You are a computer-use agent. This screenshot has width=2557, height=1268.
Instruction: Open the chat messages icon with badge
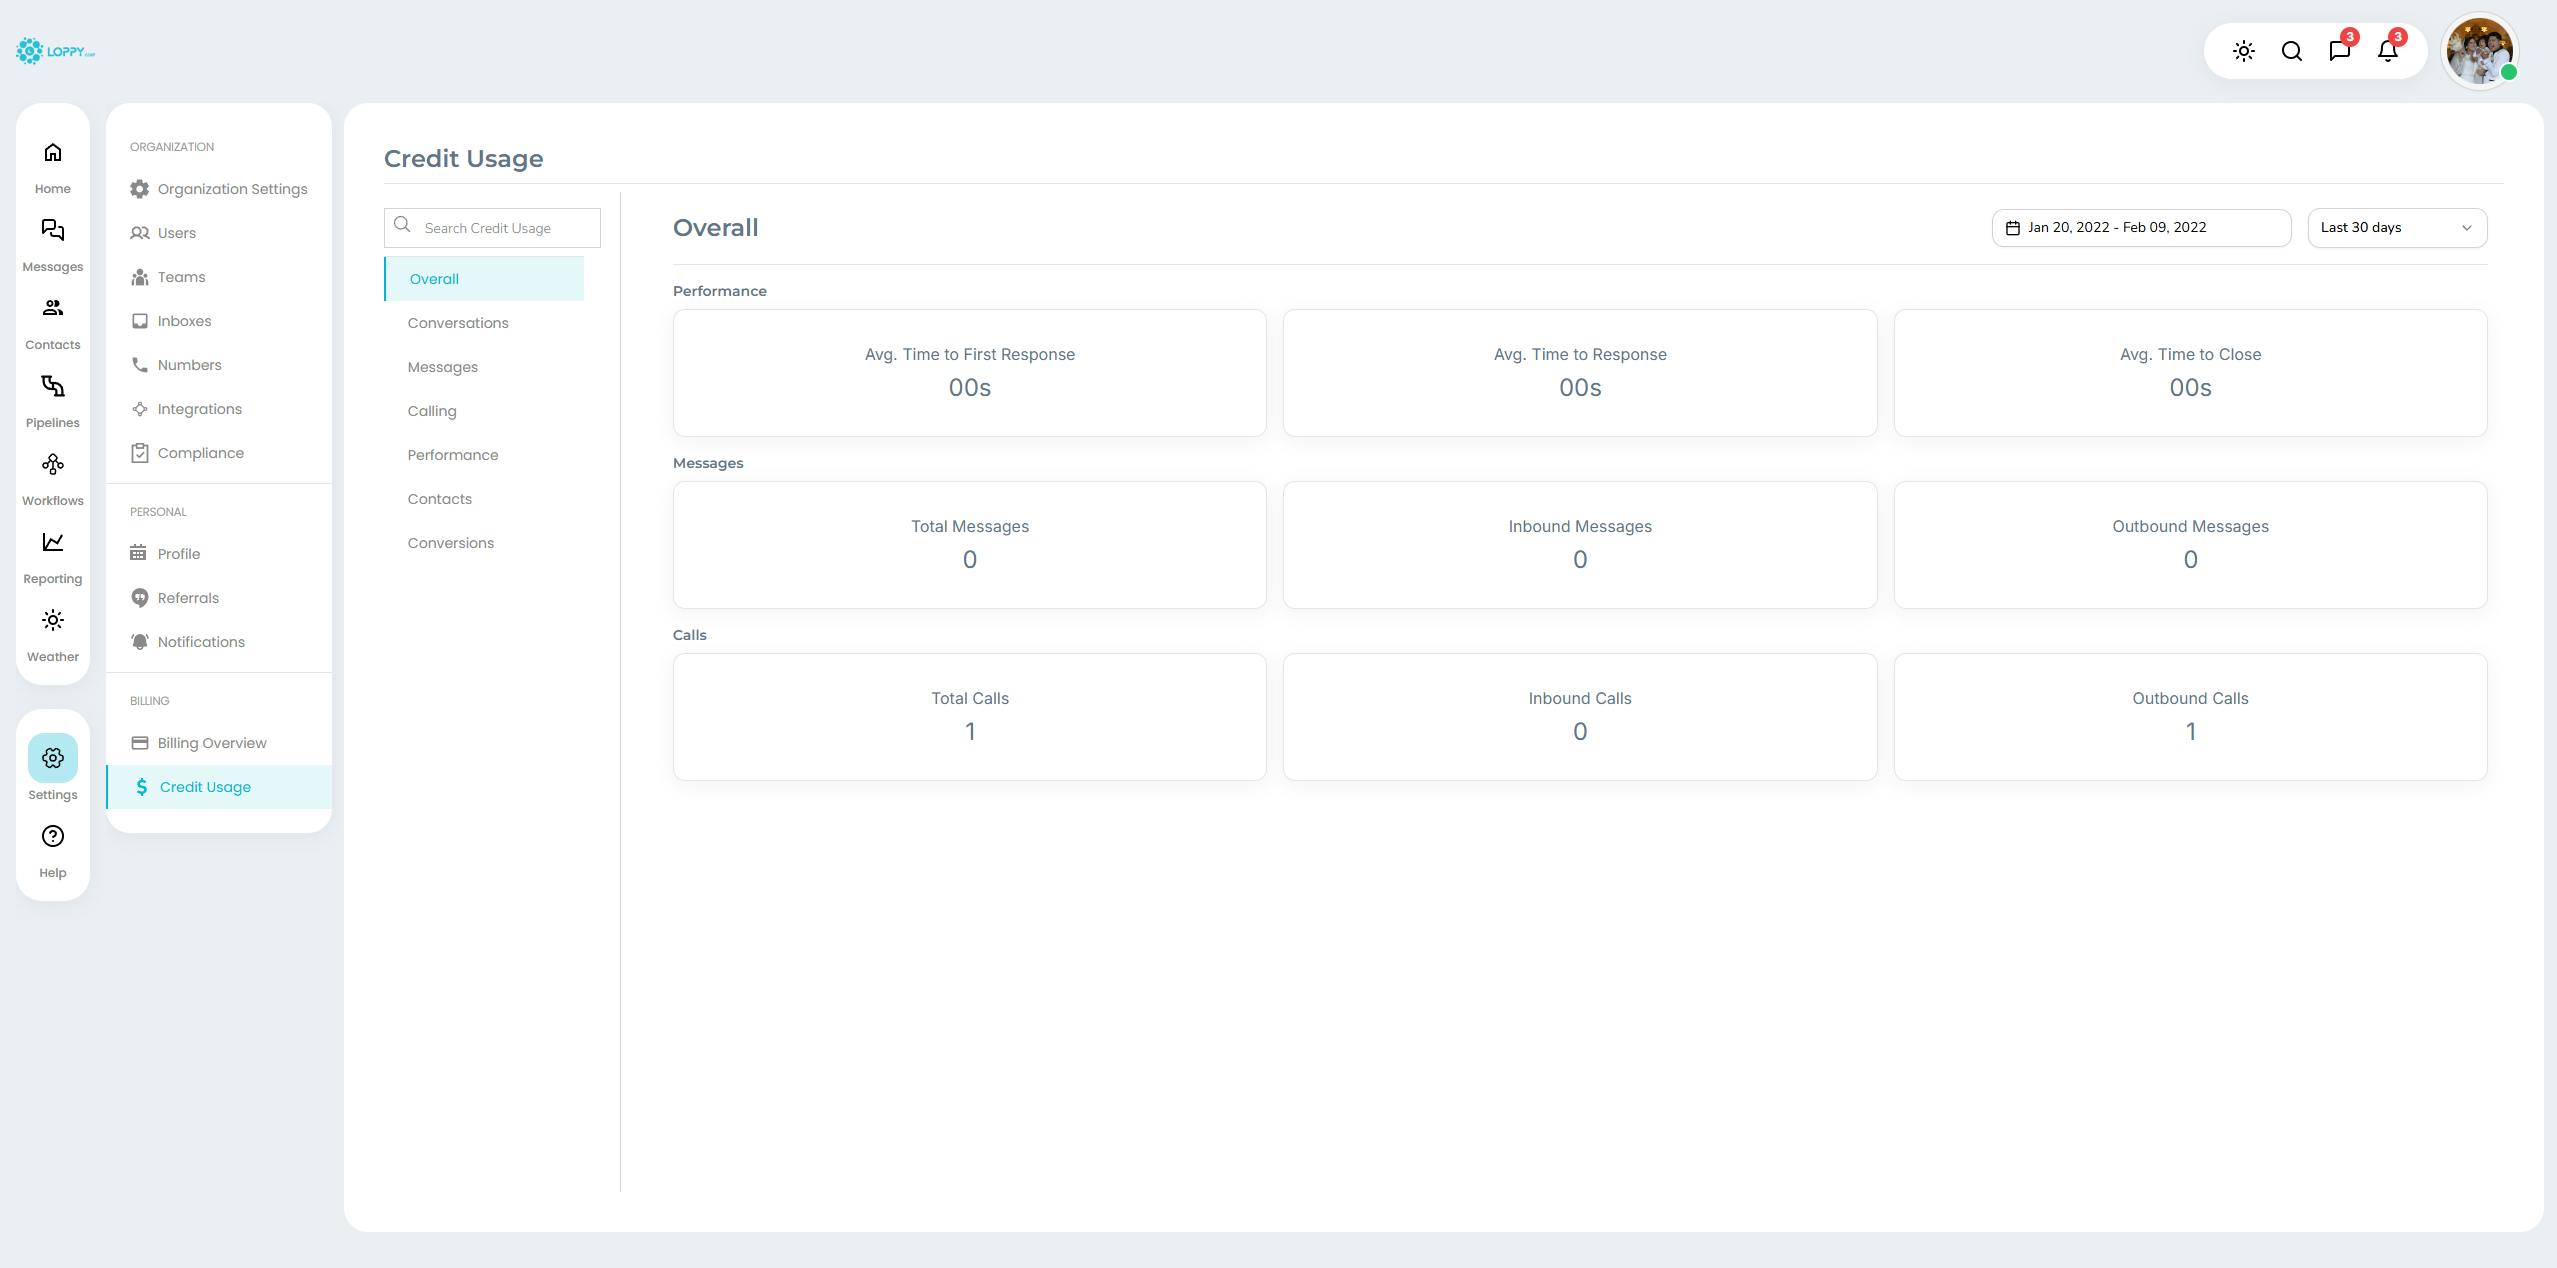2339,51
